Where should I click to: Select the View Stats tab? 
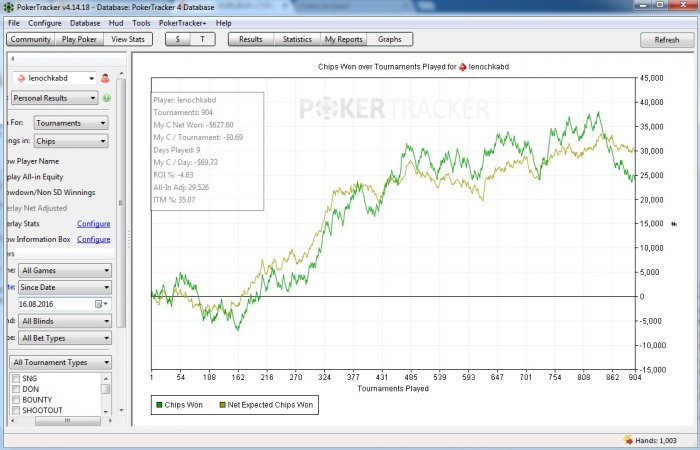point(128,39)
